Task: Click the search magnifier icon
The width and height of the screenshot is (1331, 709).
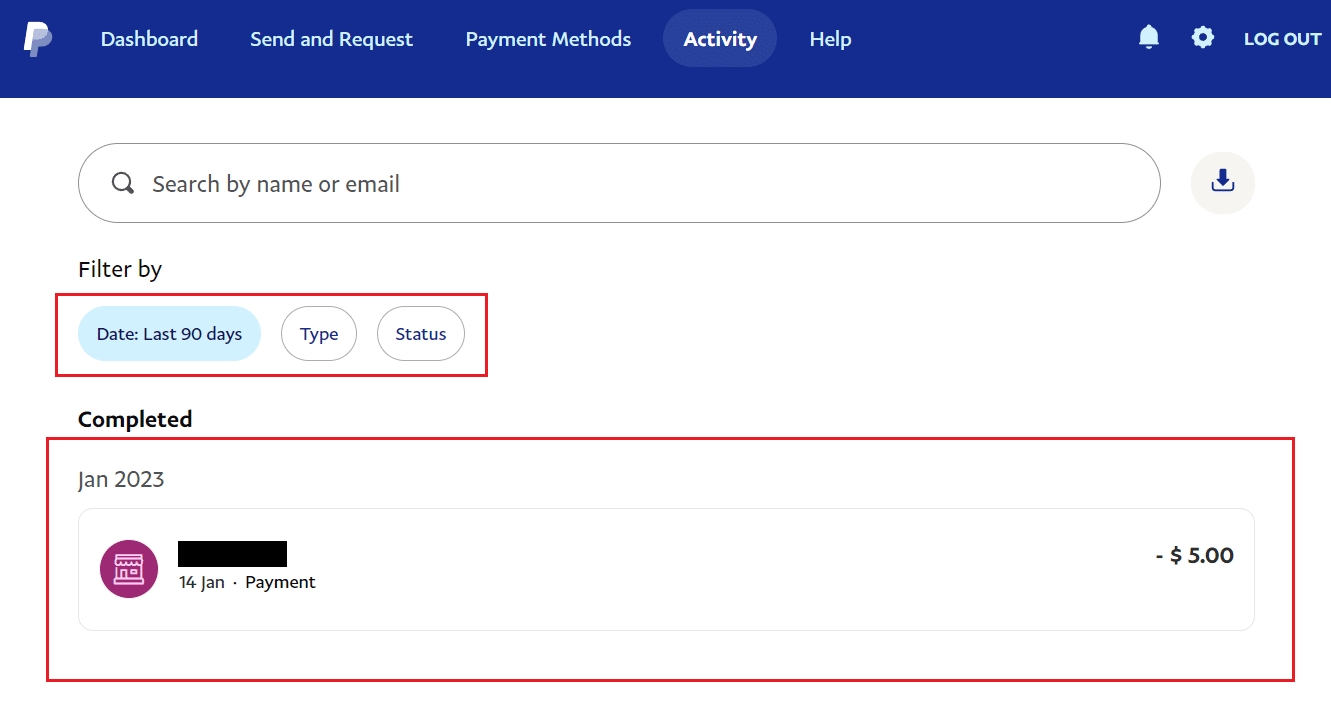Action: coord(122,183)
